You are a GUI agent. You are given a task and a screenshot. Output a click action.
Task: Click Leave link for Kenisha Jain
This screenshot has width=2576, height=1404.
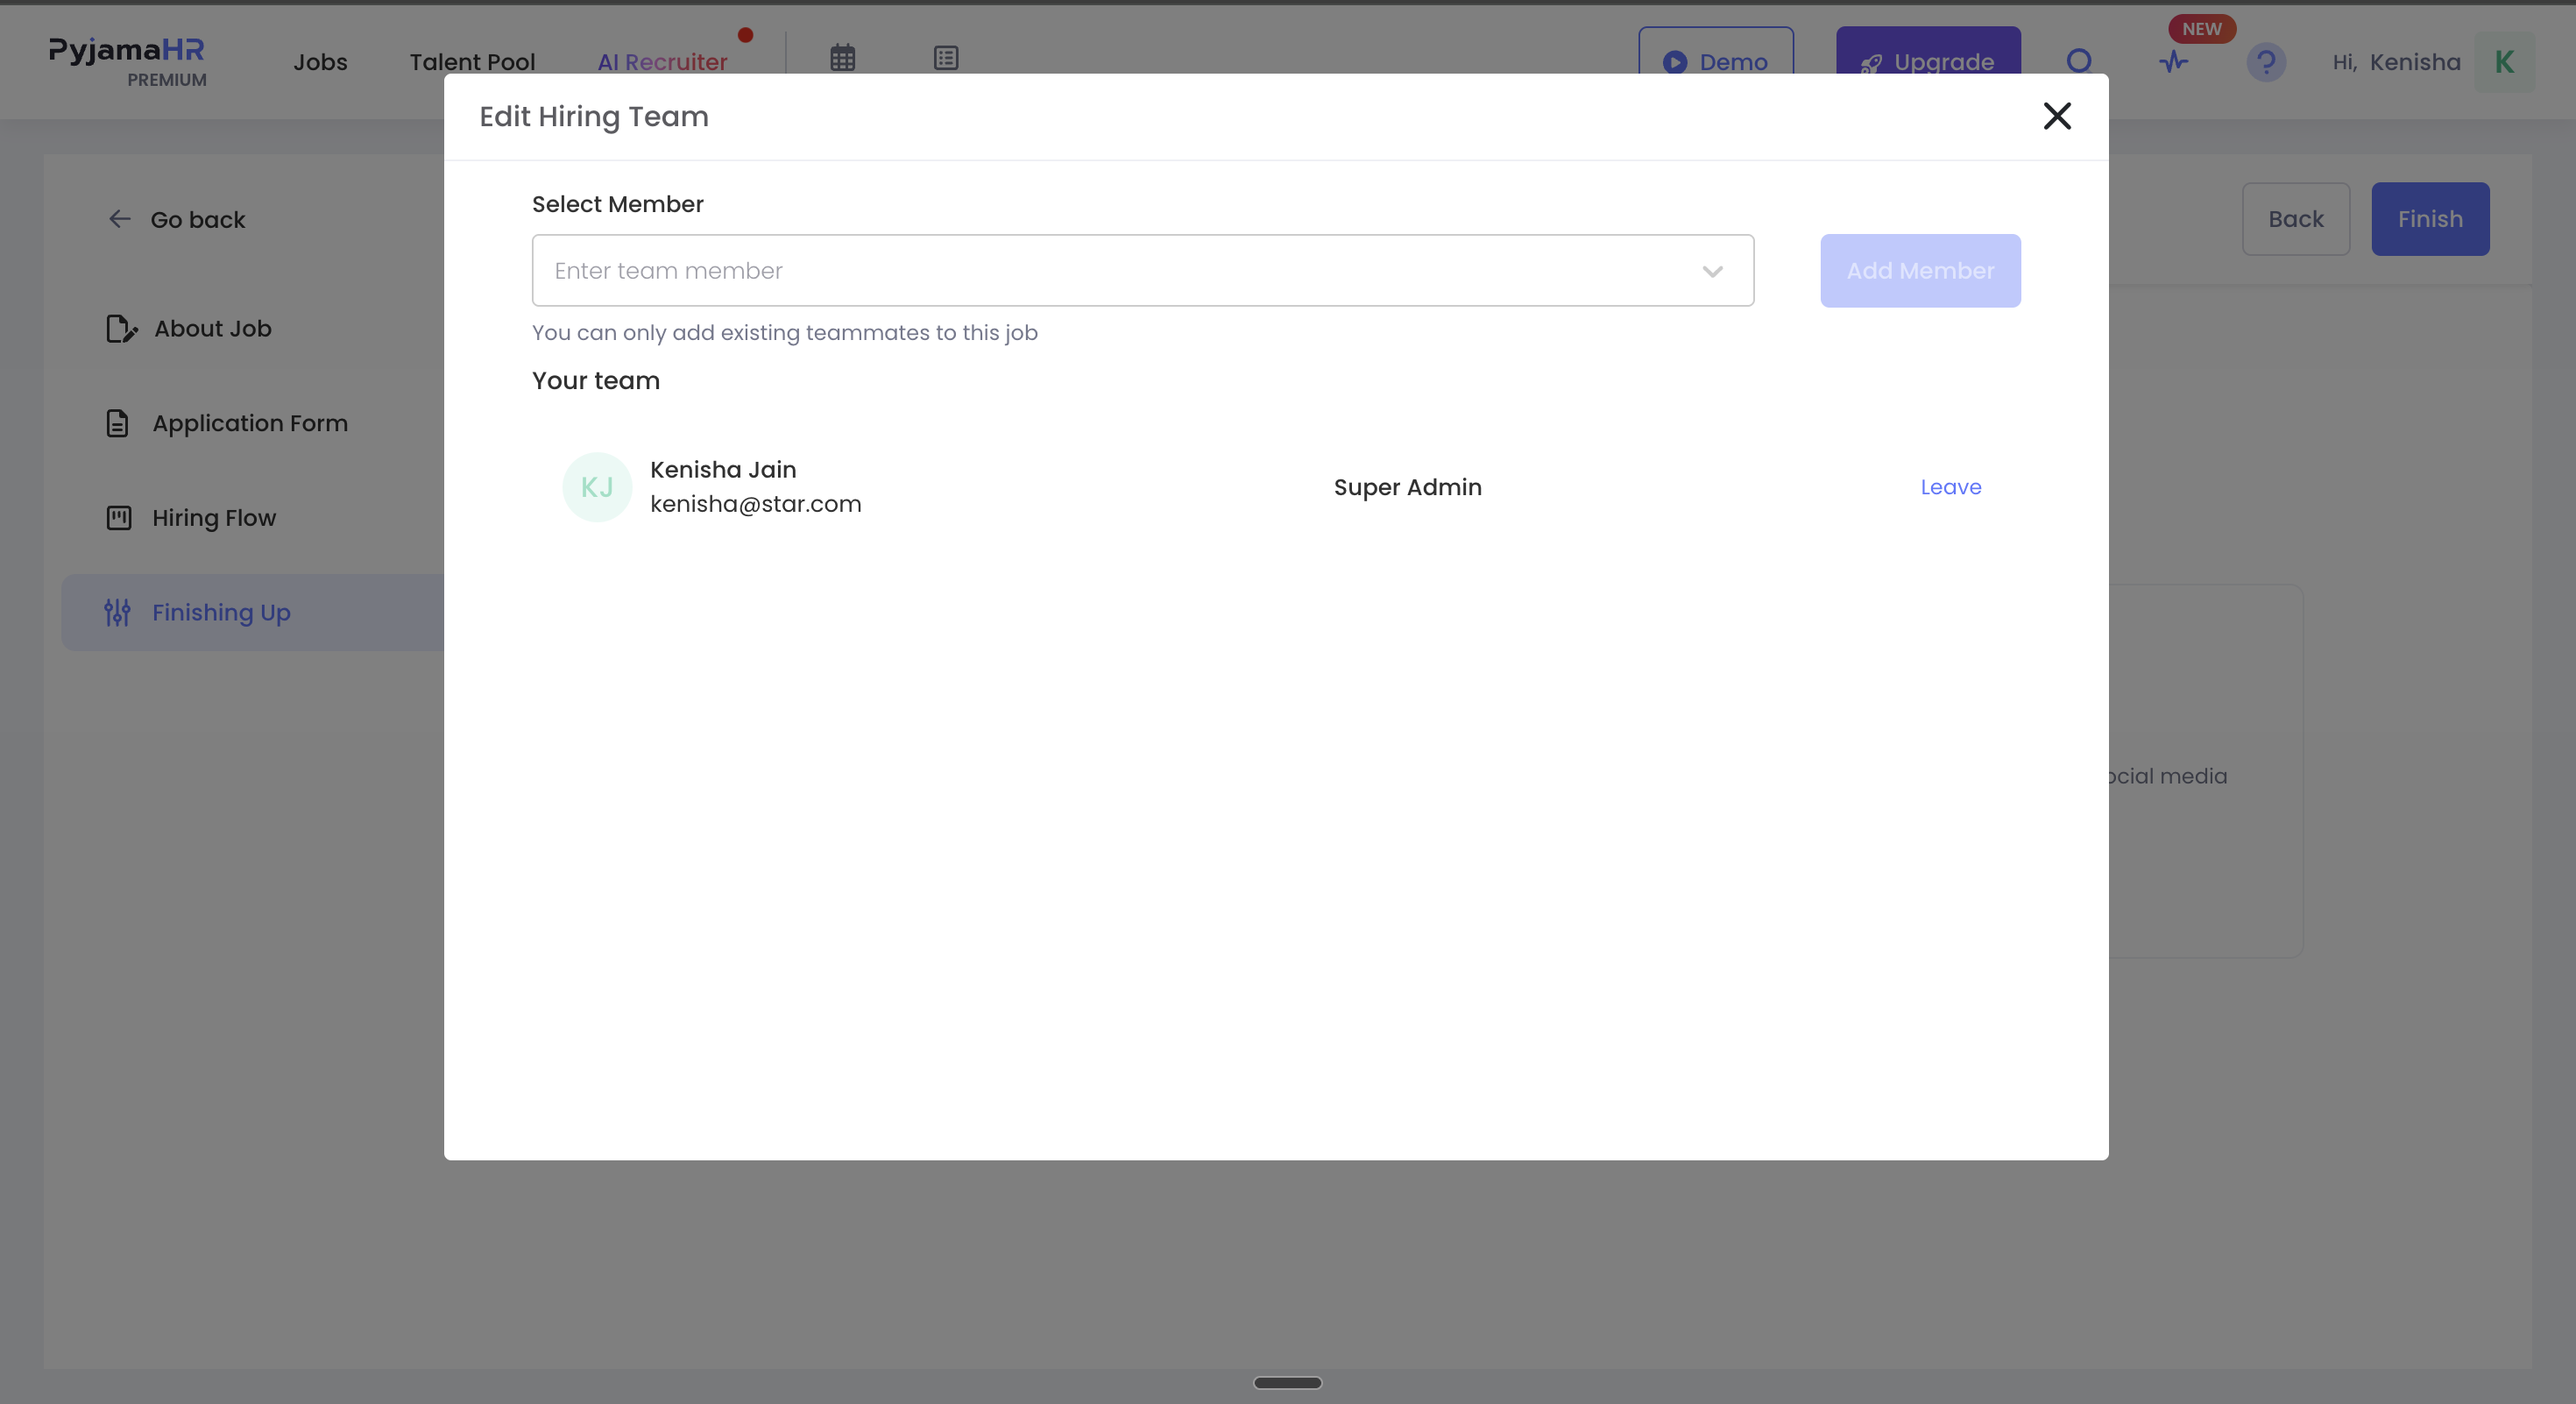point(1950,487)
